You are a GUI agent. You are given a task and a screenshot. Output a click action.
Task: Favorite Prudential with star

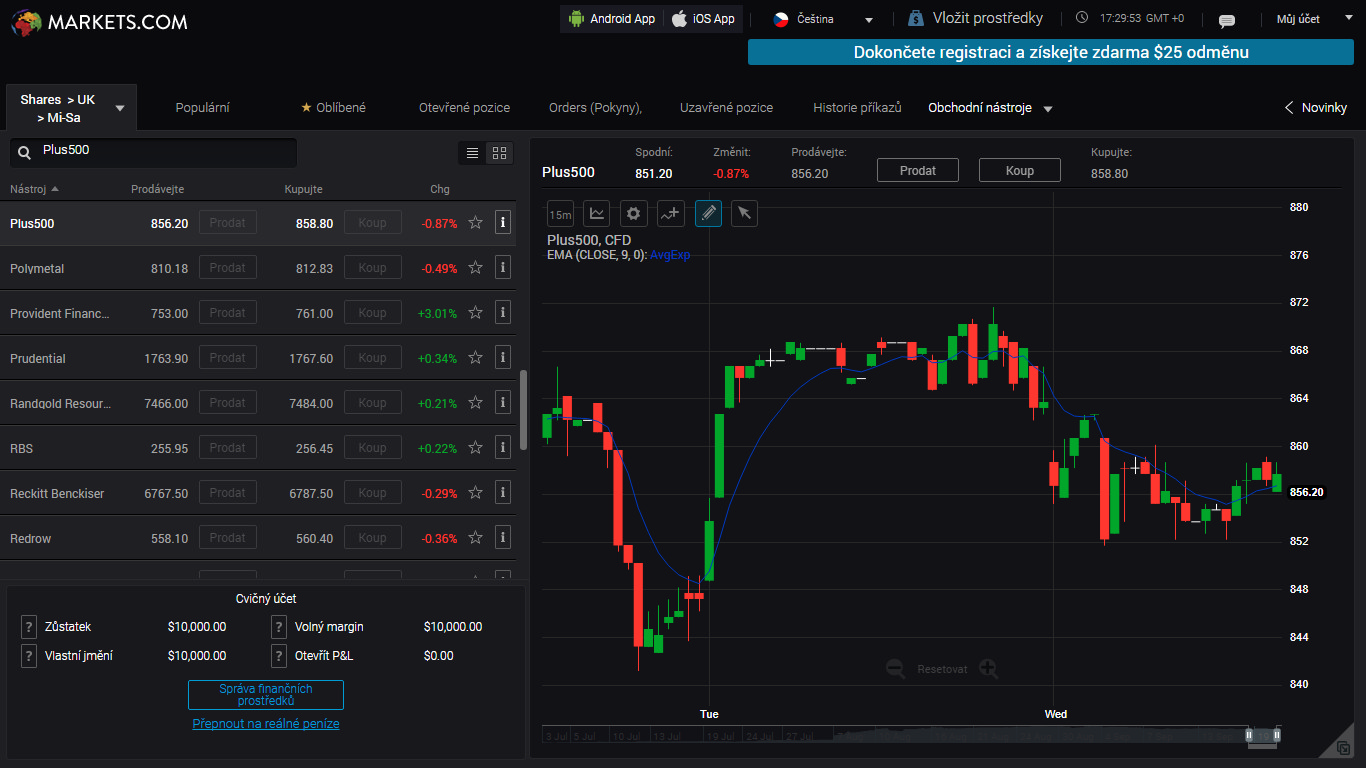pyautogui.click(x=476, y=358)
